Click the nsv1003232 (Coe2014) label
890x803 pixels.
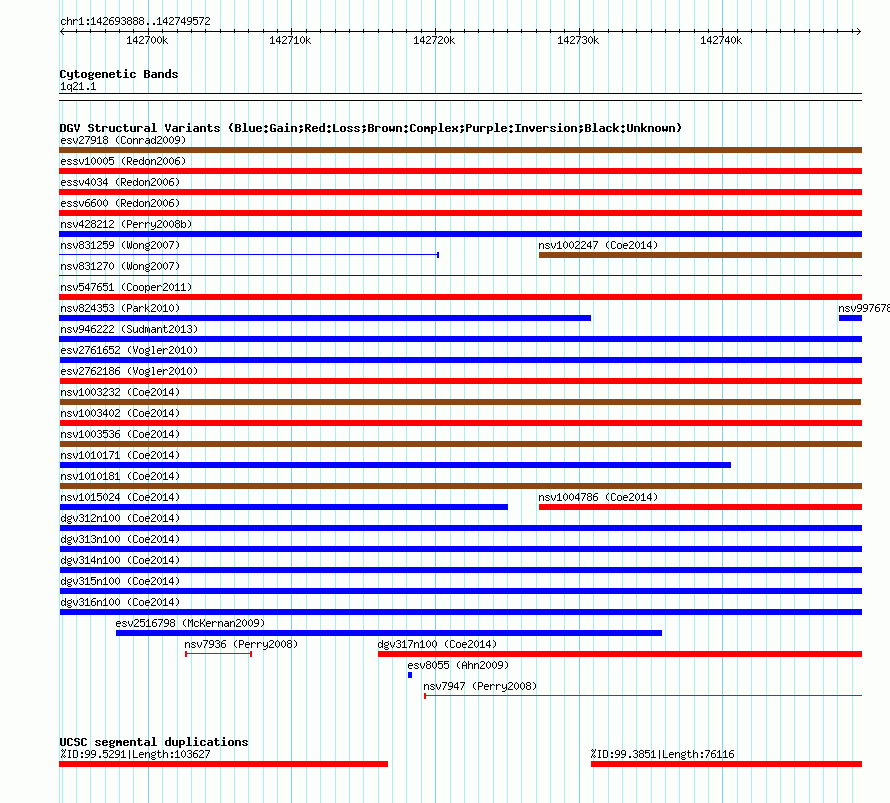(x=120, y=392)
